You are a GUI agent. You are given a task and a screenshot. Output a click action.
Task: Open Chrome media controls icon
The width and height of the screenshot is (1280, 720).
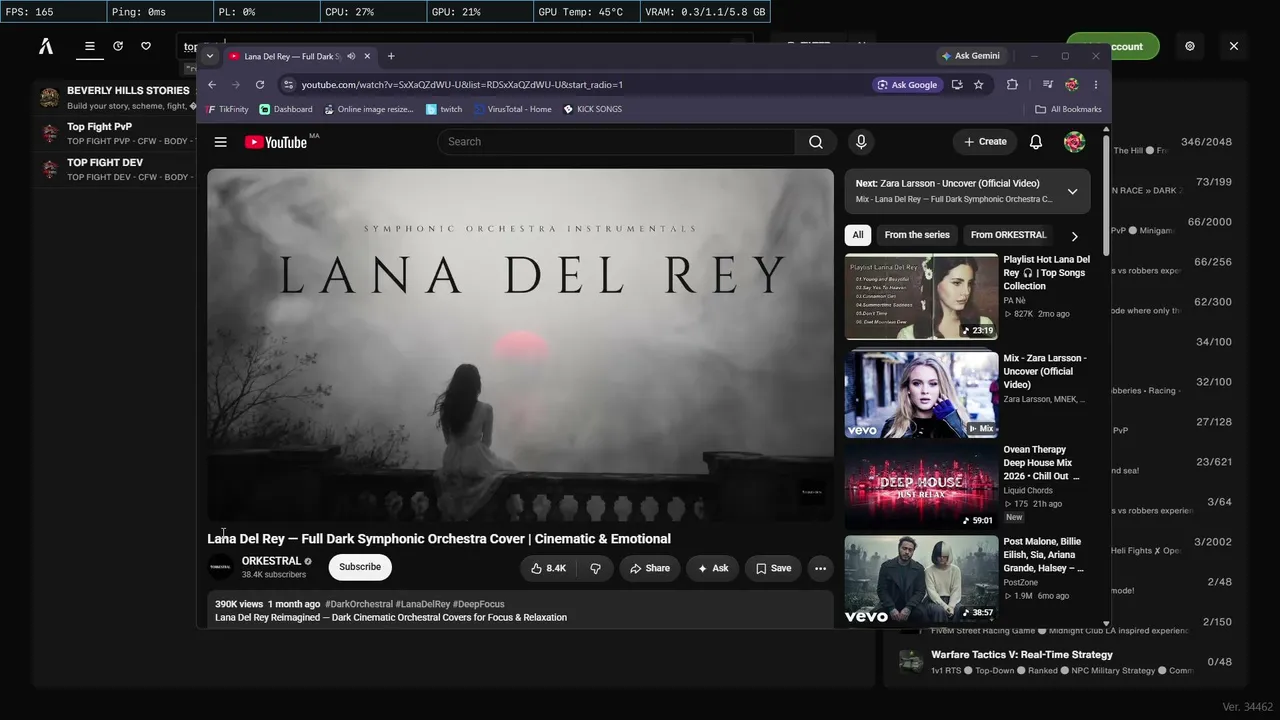tap(1047, 85)
